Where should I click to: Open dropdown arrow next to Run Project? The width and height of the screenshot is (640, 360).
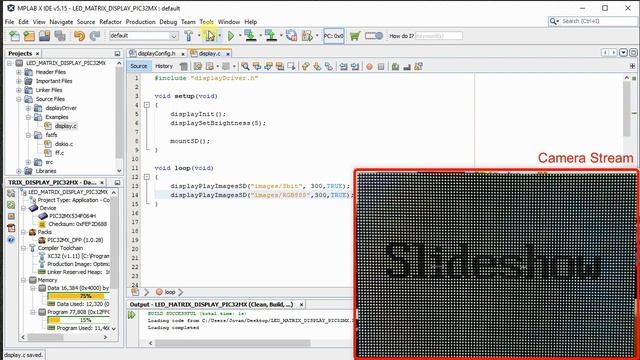(x=240, y=36)
